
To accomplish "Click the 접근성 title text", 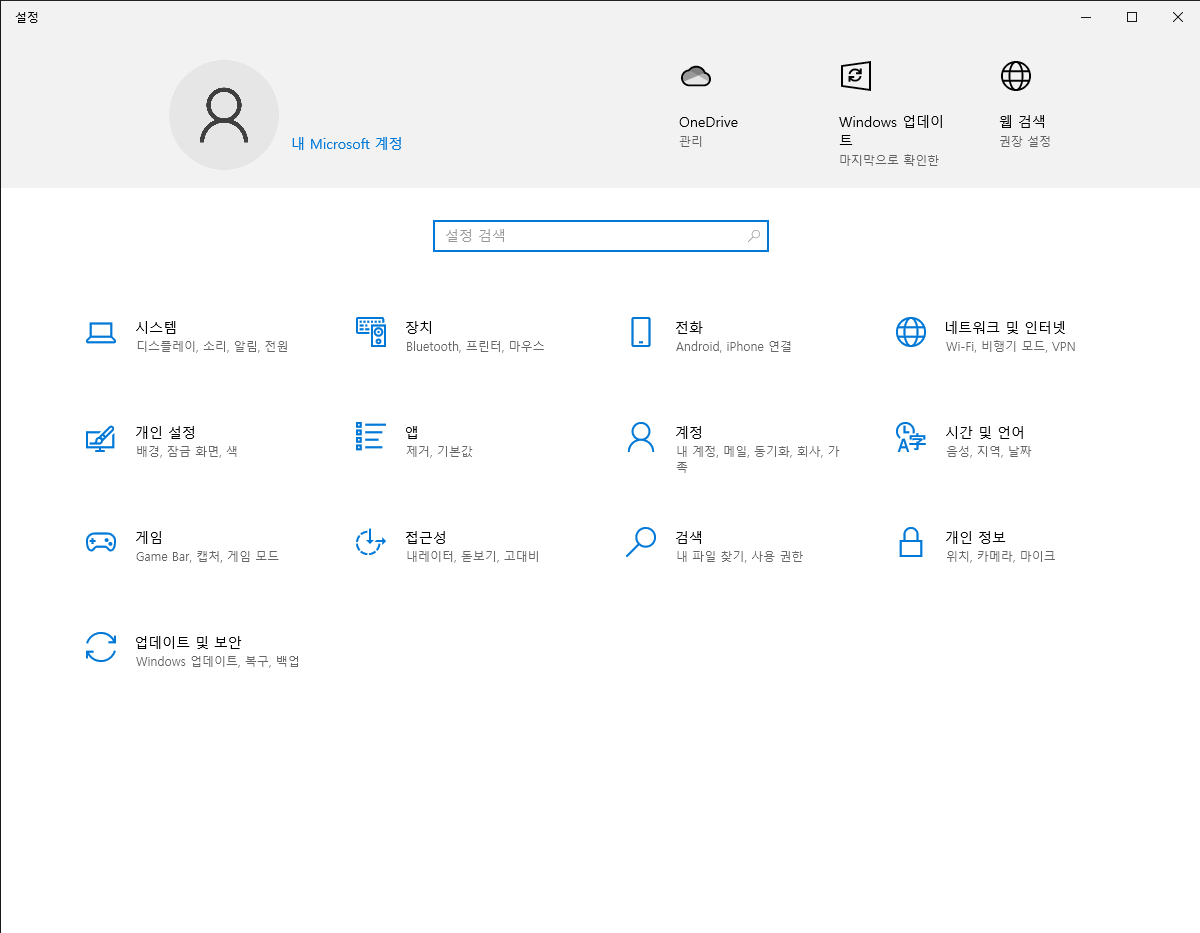I will 426,537.
